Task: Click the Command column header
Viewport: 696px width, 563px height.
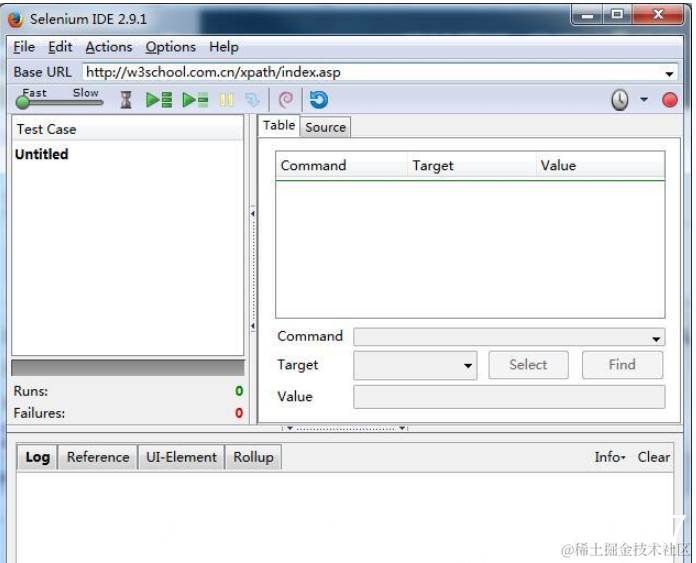Action: click(x=341, y=166)
